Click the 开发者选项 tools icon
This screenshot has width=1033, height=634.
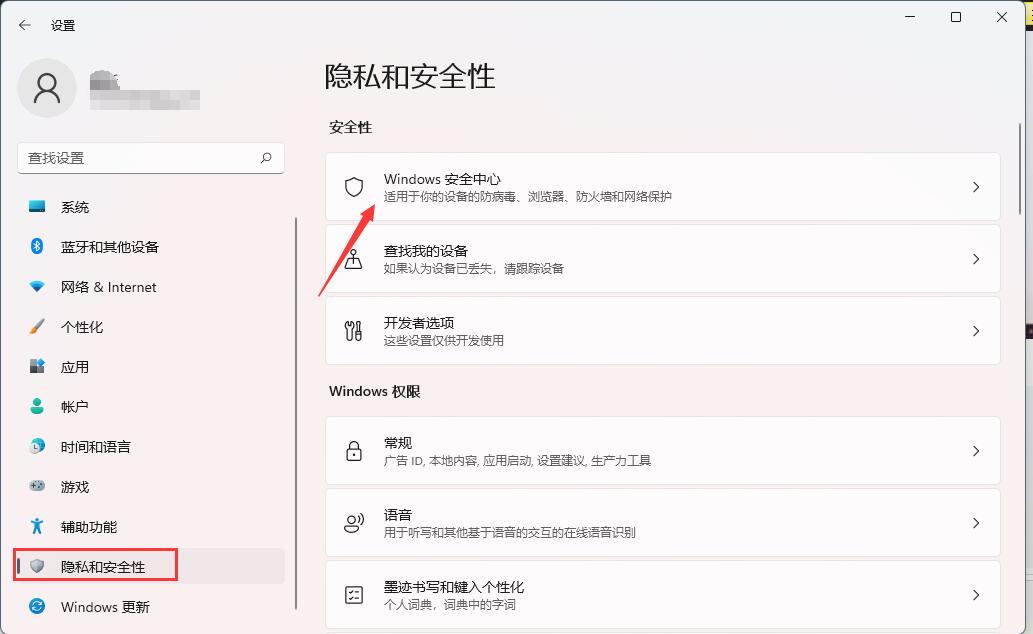click(354, 331)
